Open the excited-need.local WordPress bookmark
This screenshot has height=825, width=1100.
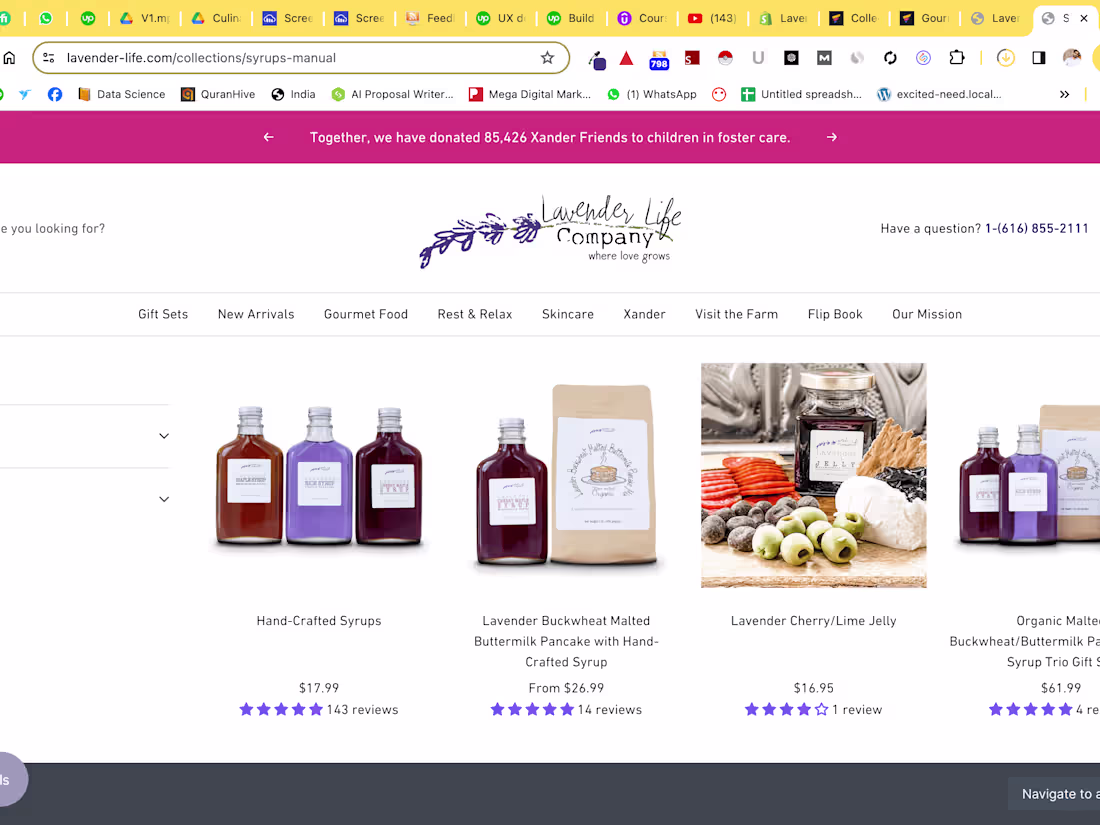pos(938,94)
